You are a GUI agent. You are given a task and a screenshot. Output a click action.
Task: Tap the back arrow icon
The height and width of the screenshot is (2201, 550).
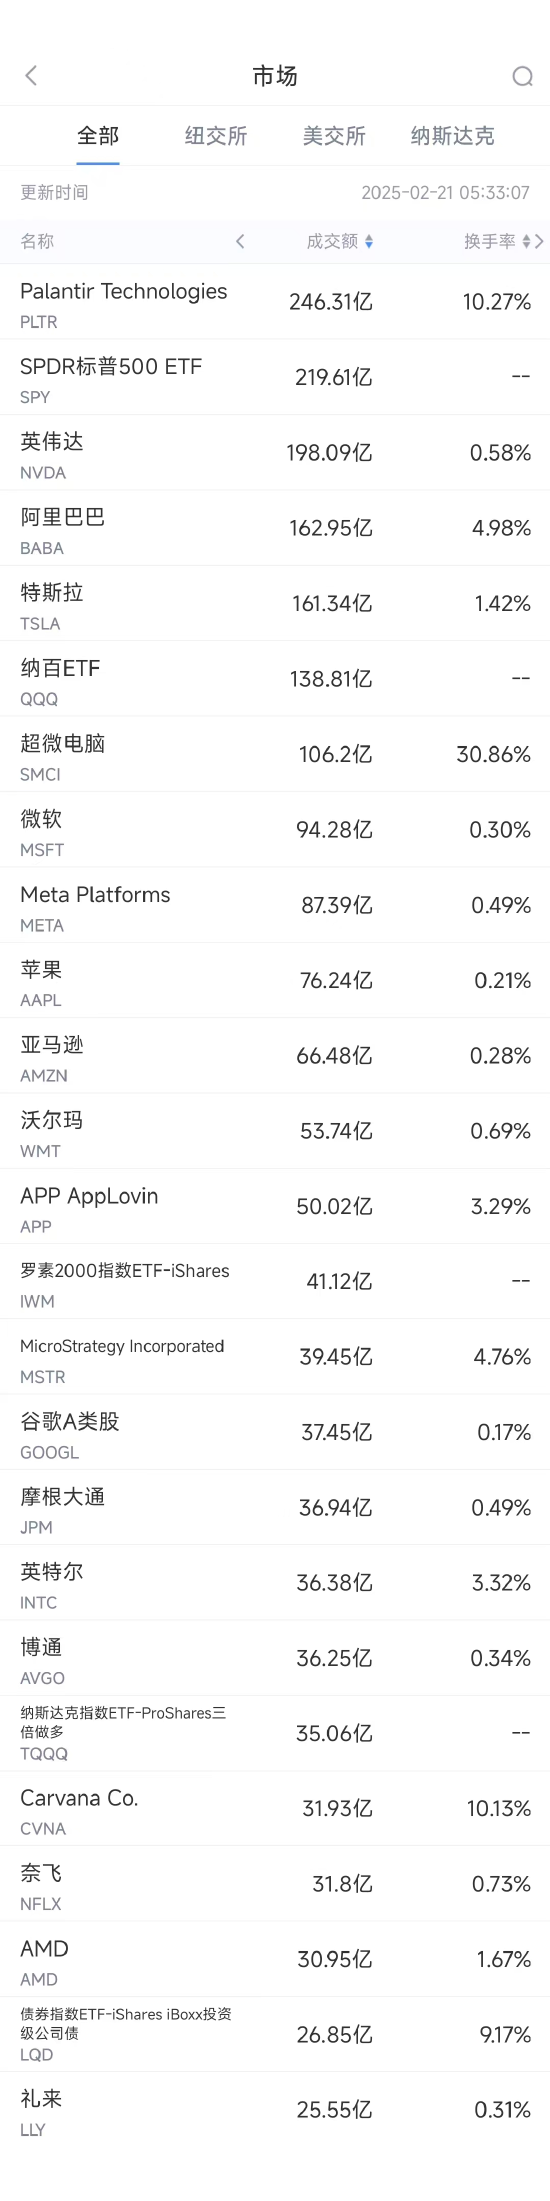pos(31,76)
